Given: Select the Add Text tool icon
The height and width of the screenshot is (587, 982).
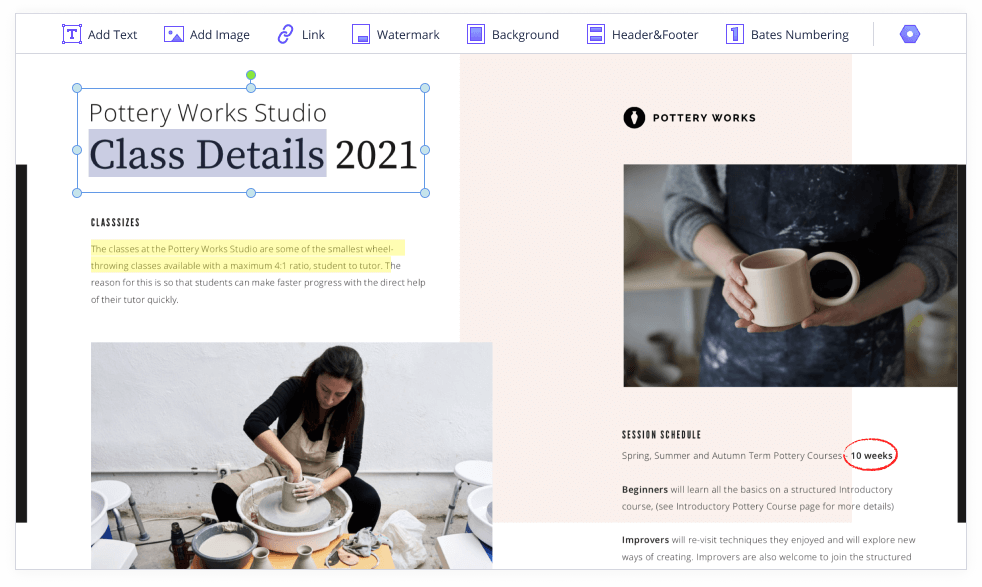Looking at the screenshot, I should pos(71,34).
